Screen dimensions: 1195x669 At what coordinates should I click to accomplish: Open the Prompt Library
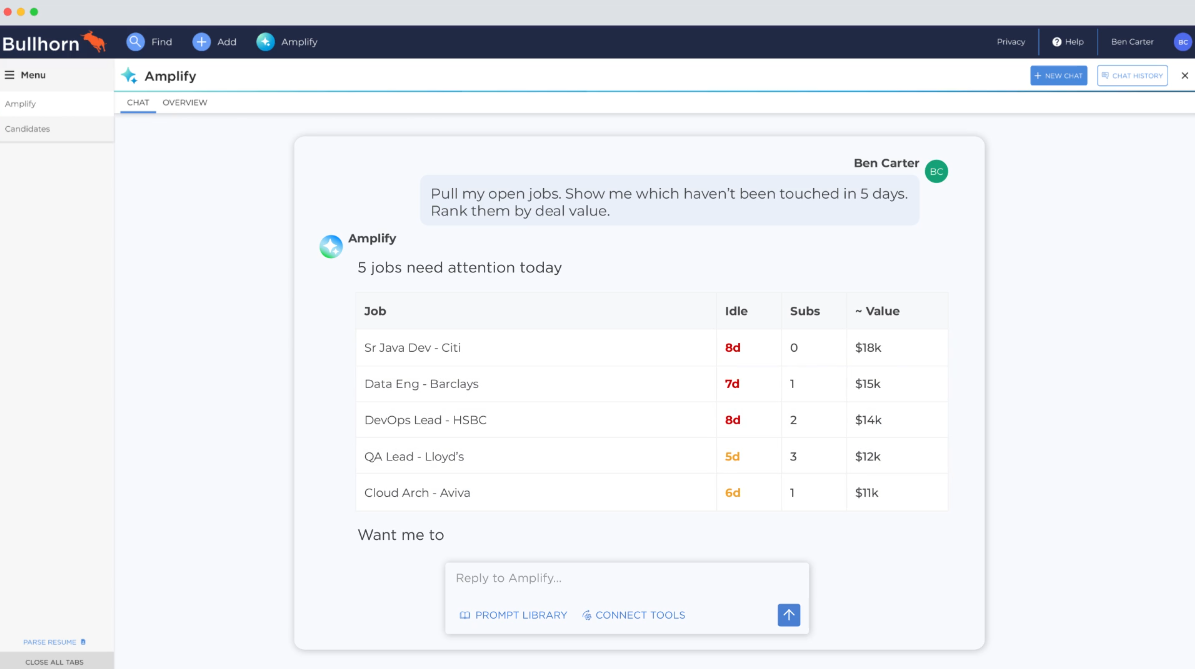[x=513, y=615]
